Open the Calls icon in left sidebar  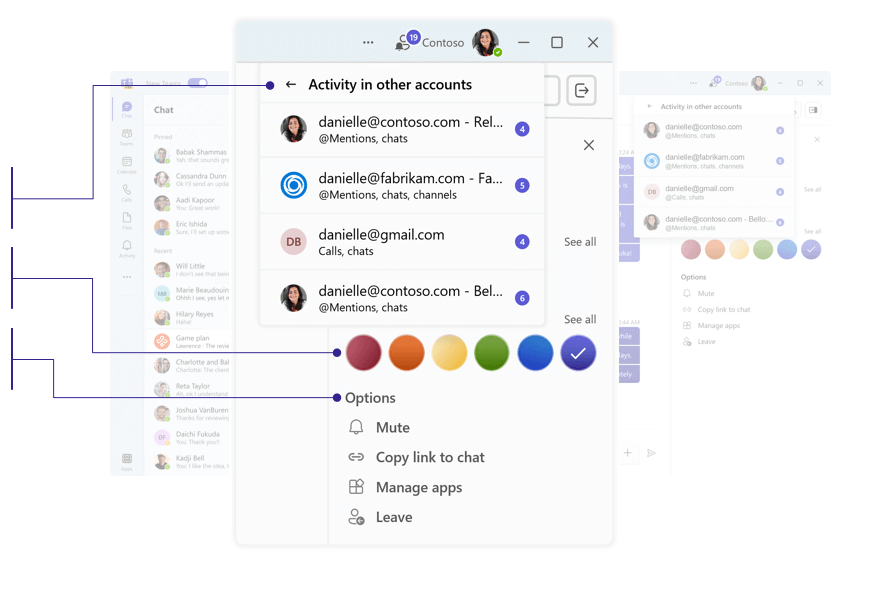coord(127,190)
